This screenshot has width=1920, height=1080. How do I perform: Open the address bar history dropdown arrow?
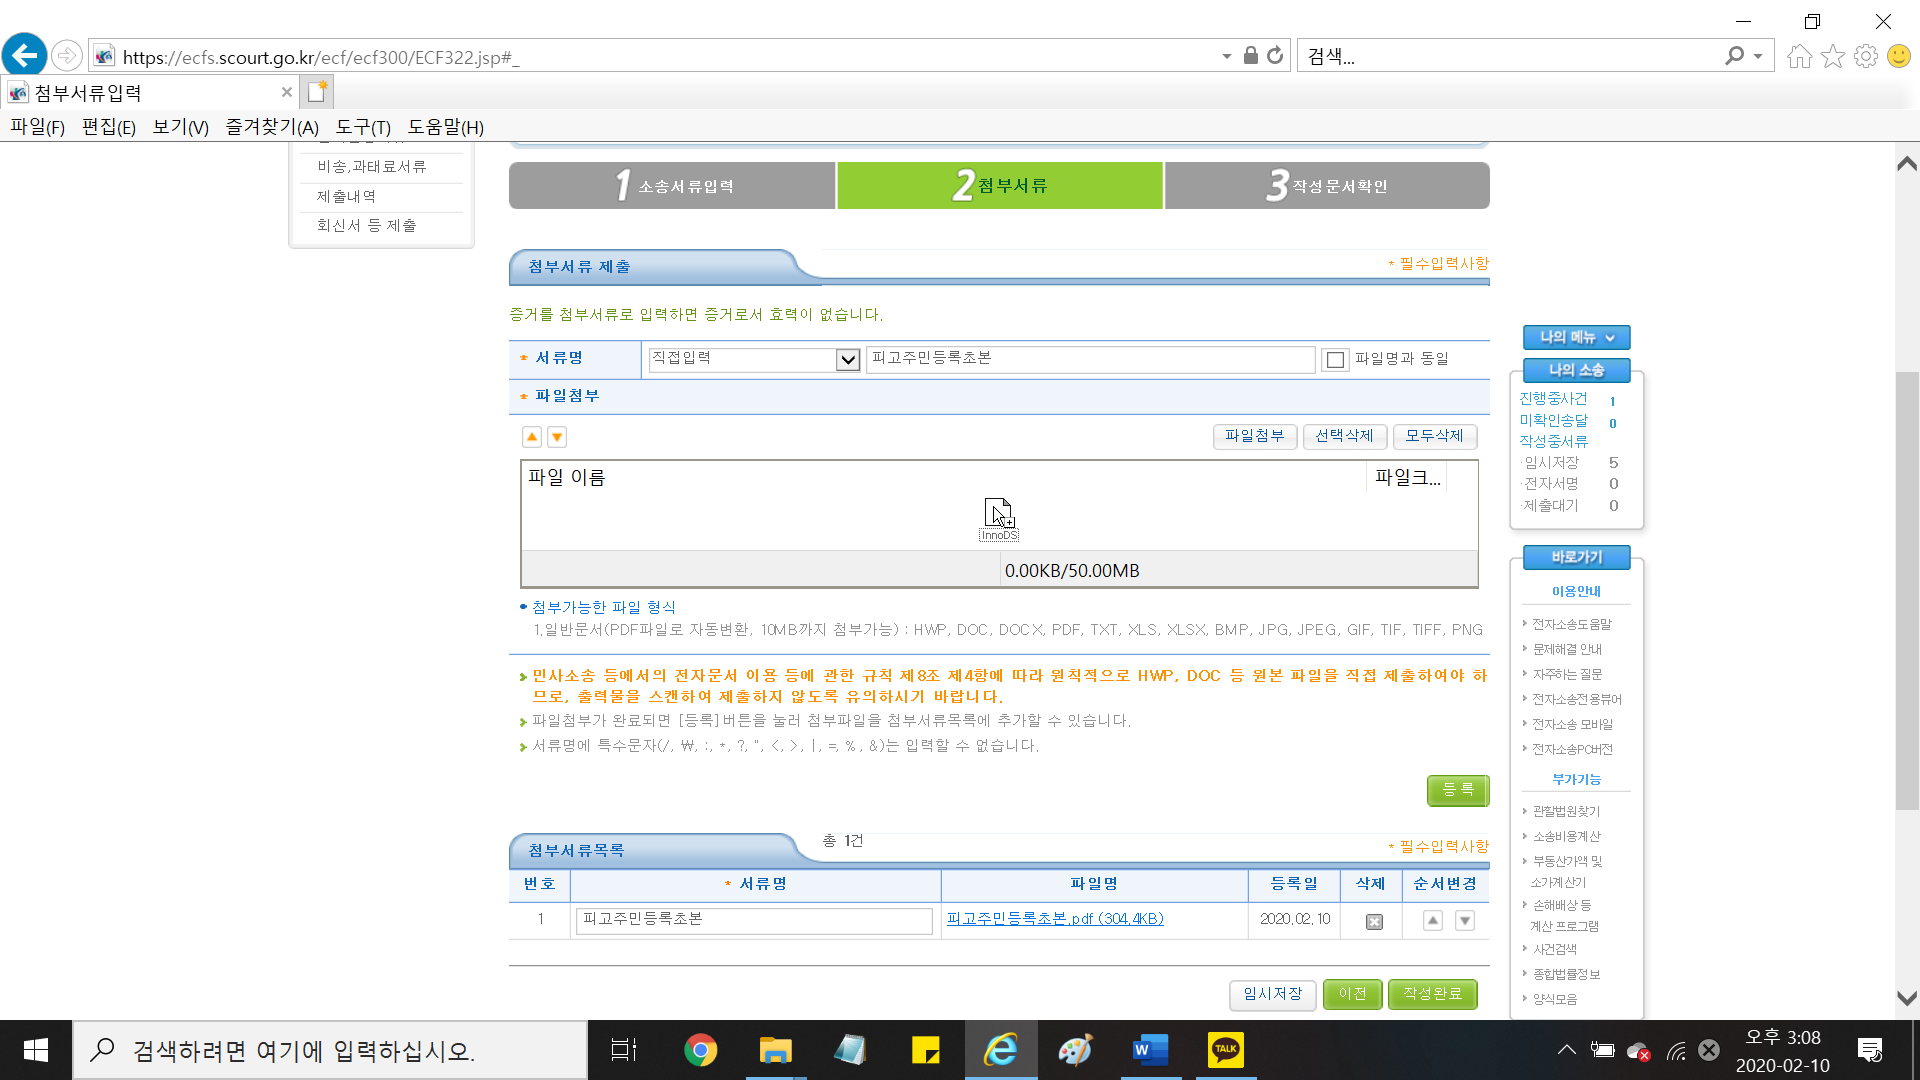(x=1227, y=56)
